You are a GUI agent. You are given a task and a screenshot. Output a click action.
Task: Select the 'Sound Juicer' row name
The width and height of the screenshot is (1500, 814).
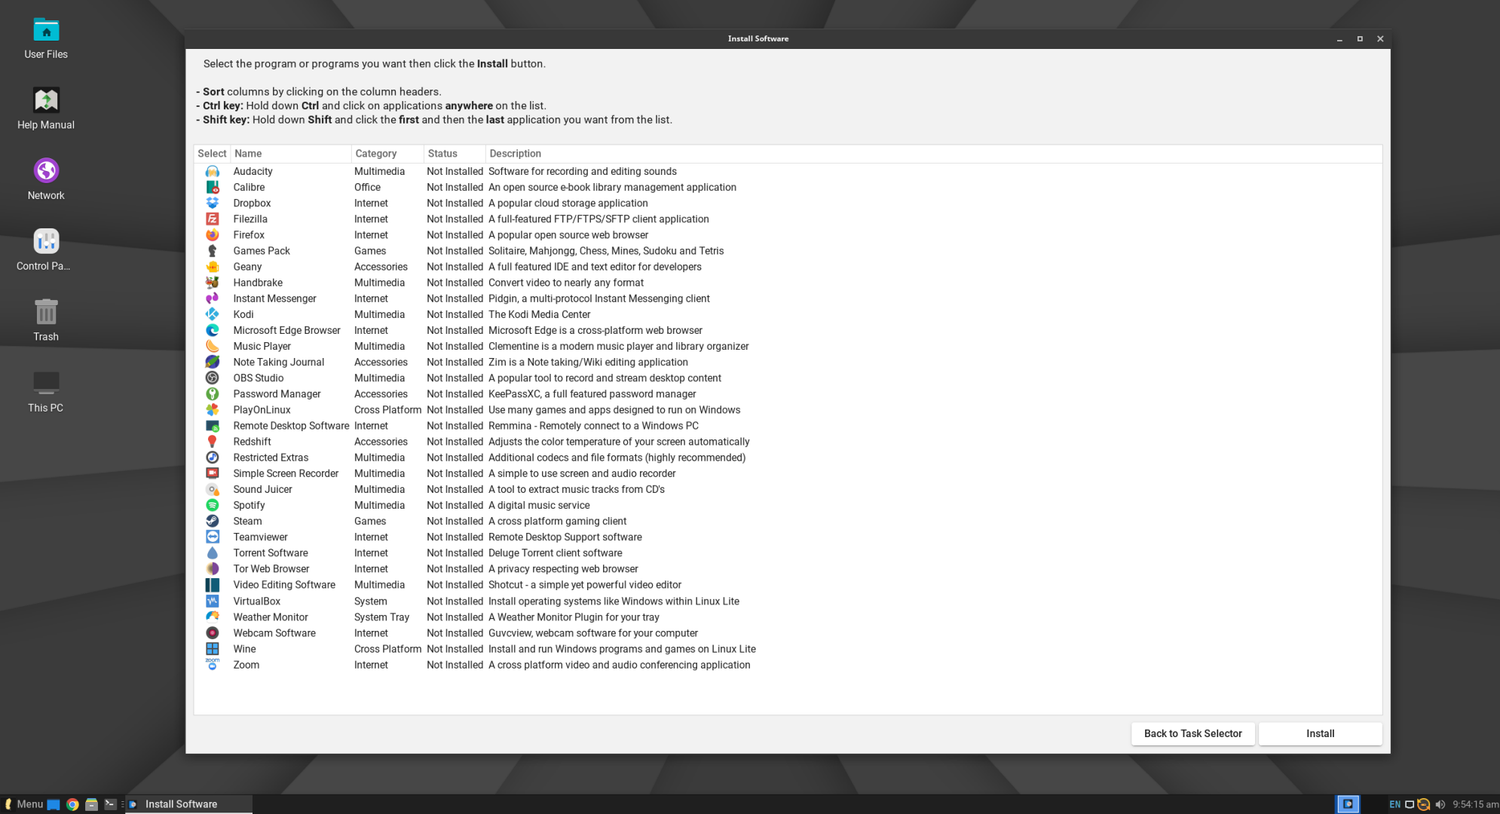click(x=263, y=490)
